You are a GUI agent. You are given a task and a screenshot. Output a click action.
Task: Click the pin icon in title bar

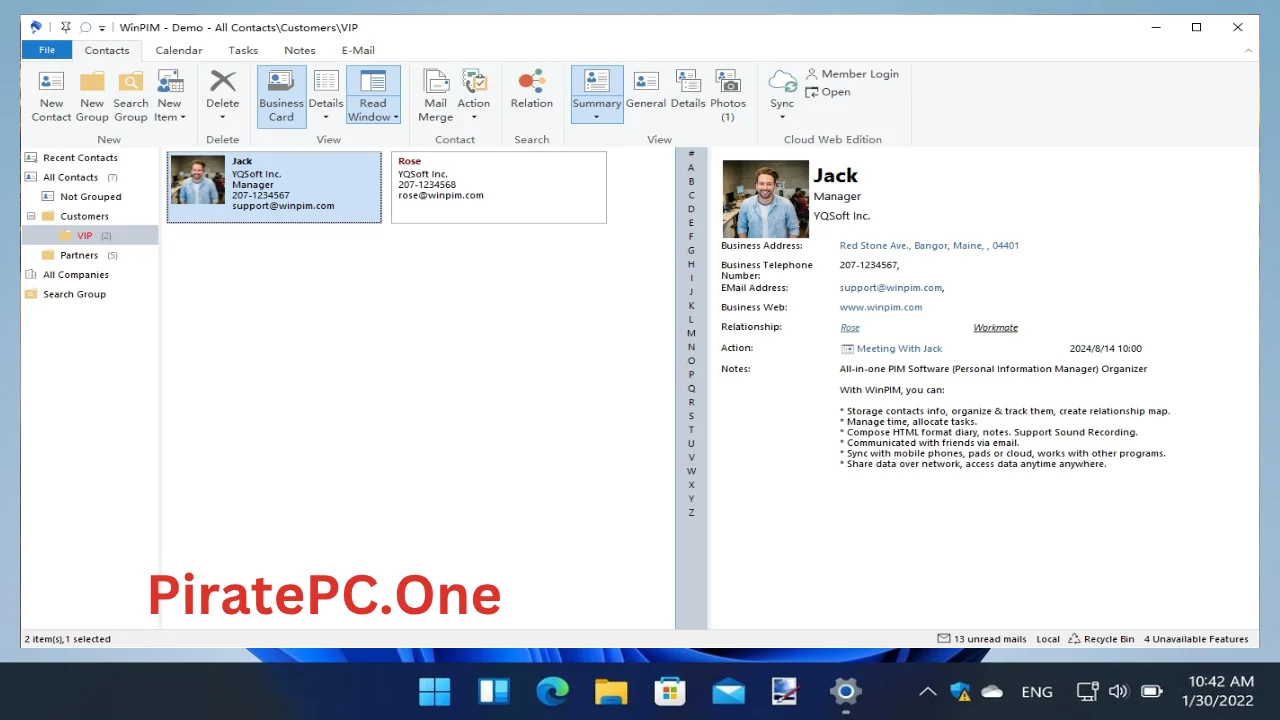coord(66,28)
